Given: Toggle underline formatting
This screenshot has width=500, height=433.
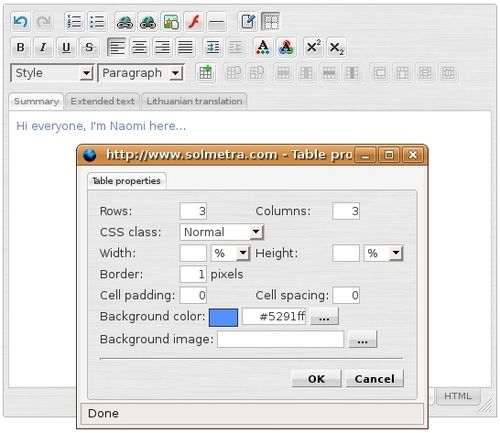Looking at the screenshot, I should click(x=66, y=47).
